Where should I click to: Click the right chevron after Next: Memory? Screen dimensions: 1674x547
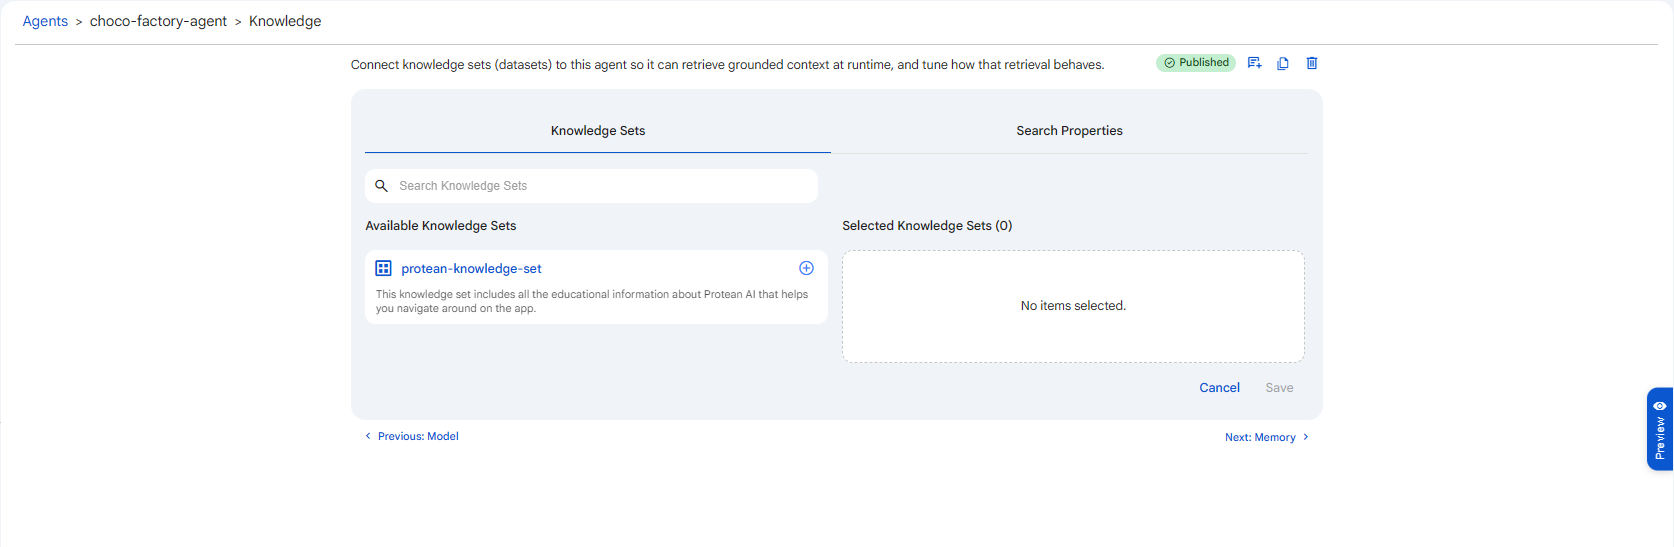tap(1305, 437)
